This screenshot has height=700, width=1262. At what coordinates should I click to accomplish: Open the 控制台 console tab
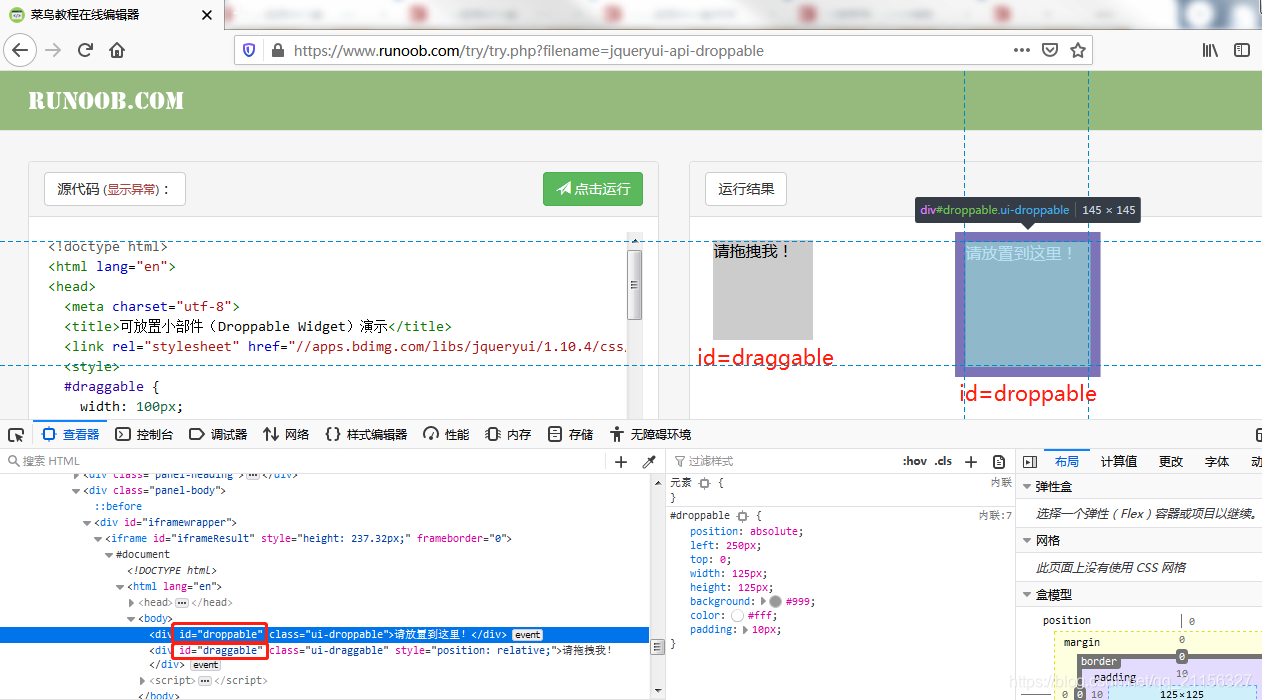[x=144, y=434]
